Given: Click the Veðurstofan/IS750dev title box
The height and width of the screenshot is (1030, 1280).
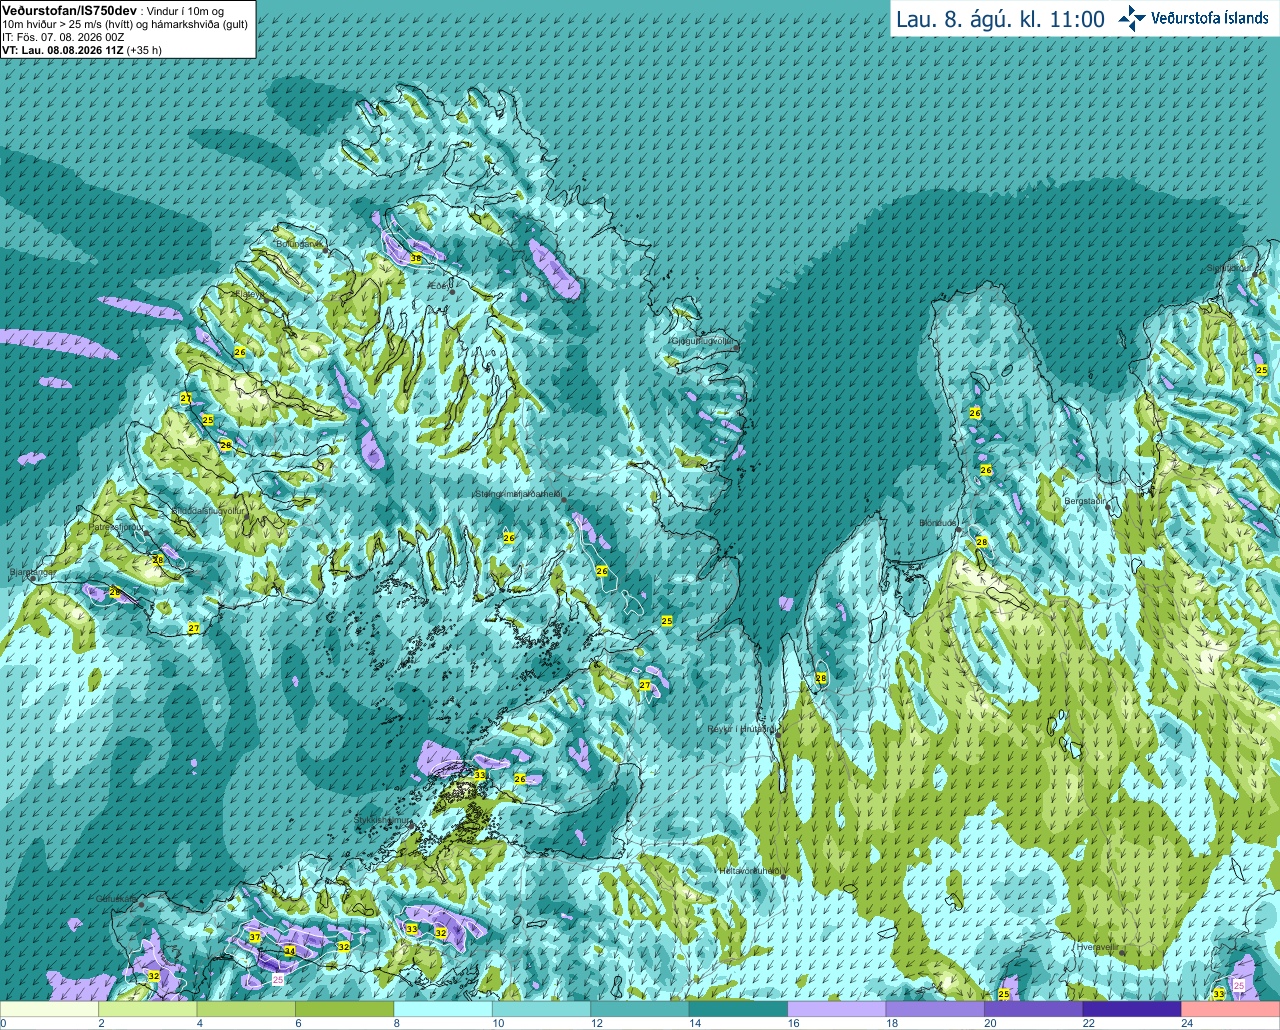Looking at the screenshot, I should [128, 29].
